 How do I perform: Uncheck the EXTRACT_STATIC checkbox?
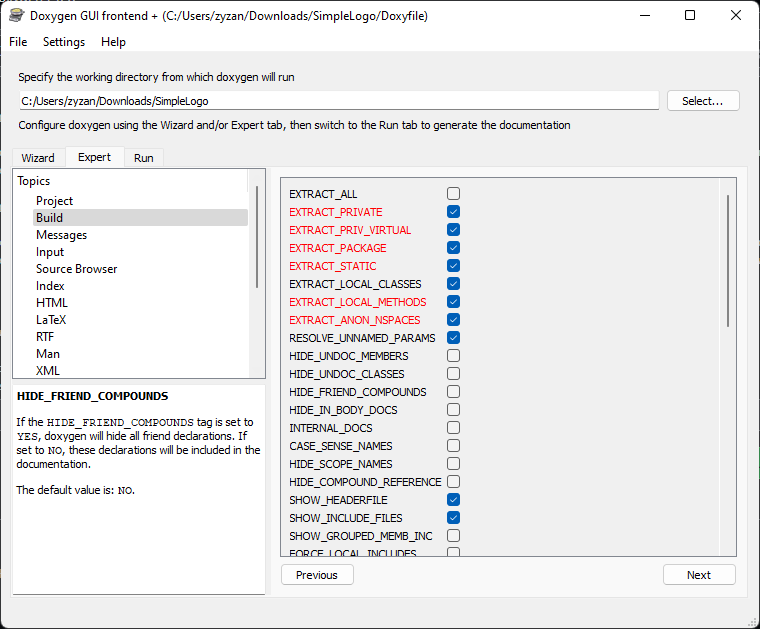[x=454, y=266]
